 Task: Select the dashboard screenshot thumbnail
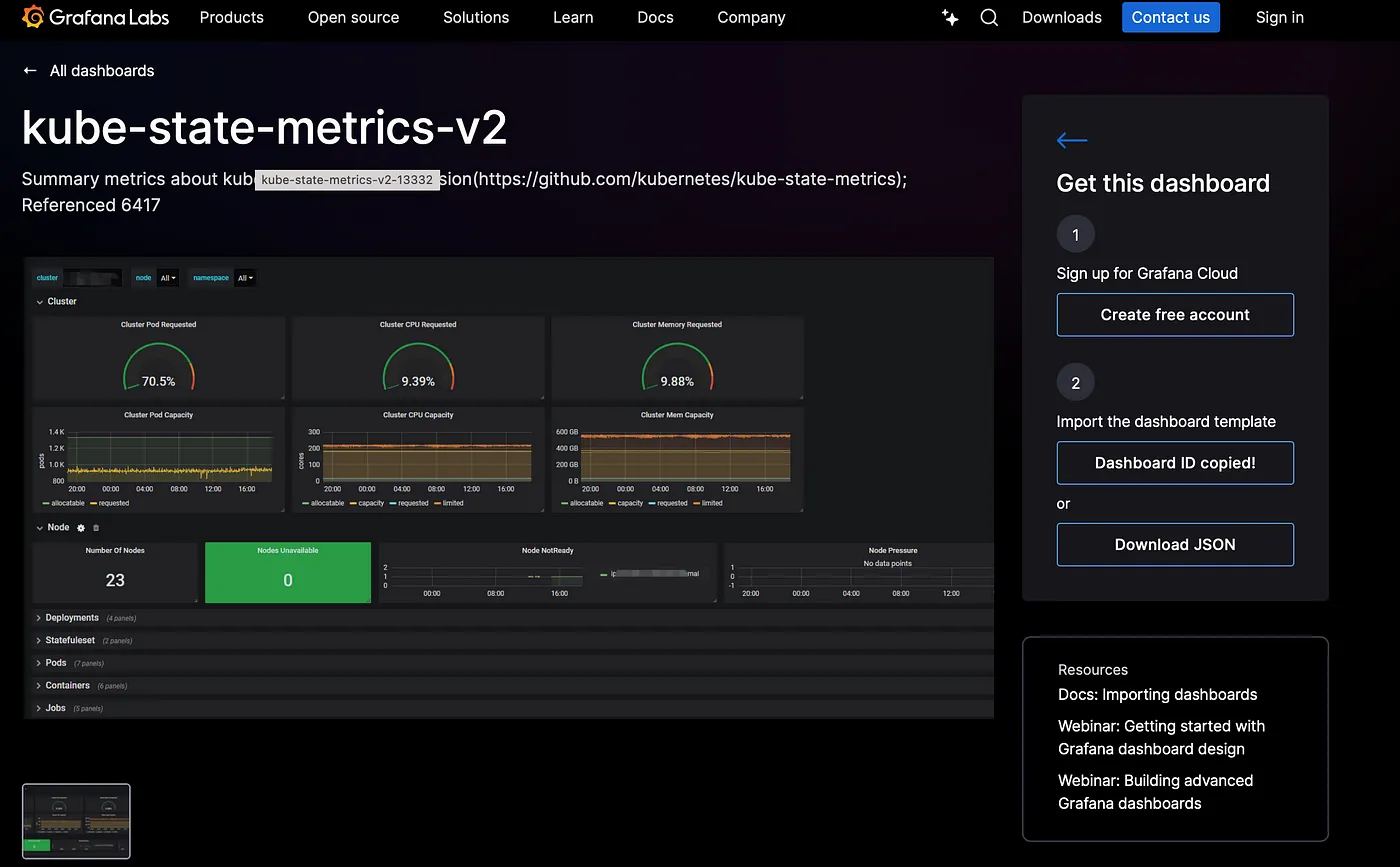point(76,821)
